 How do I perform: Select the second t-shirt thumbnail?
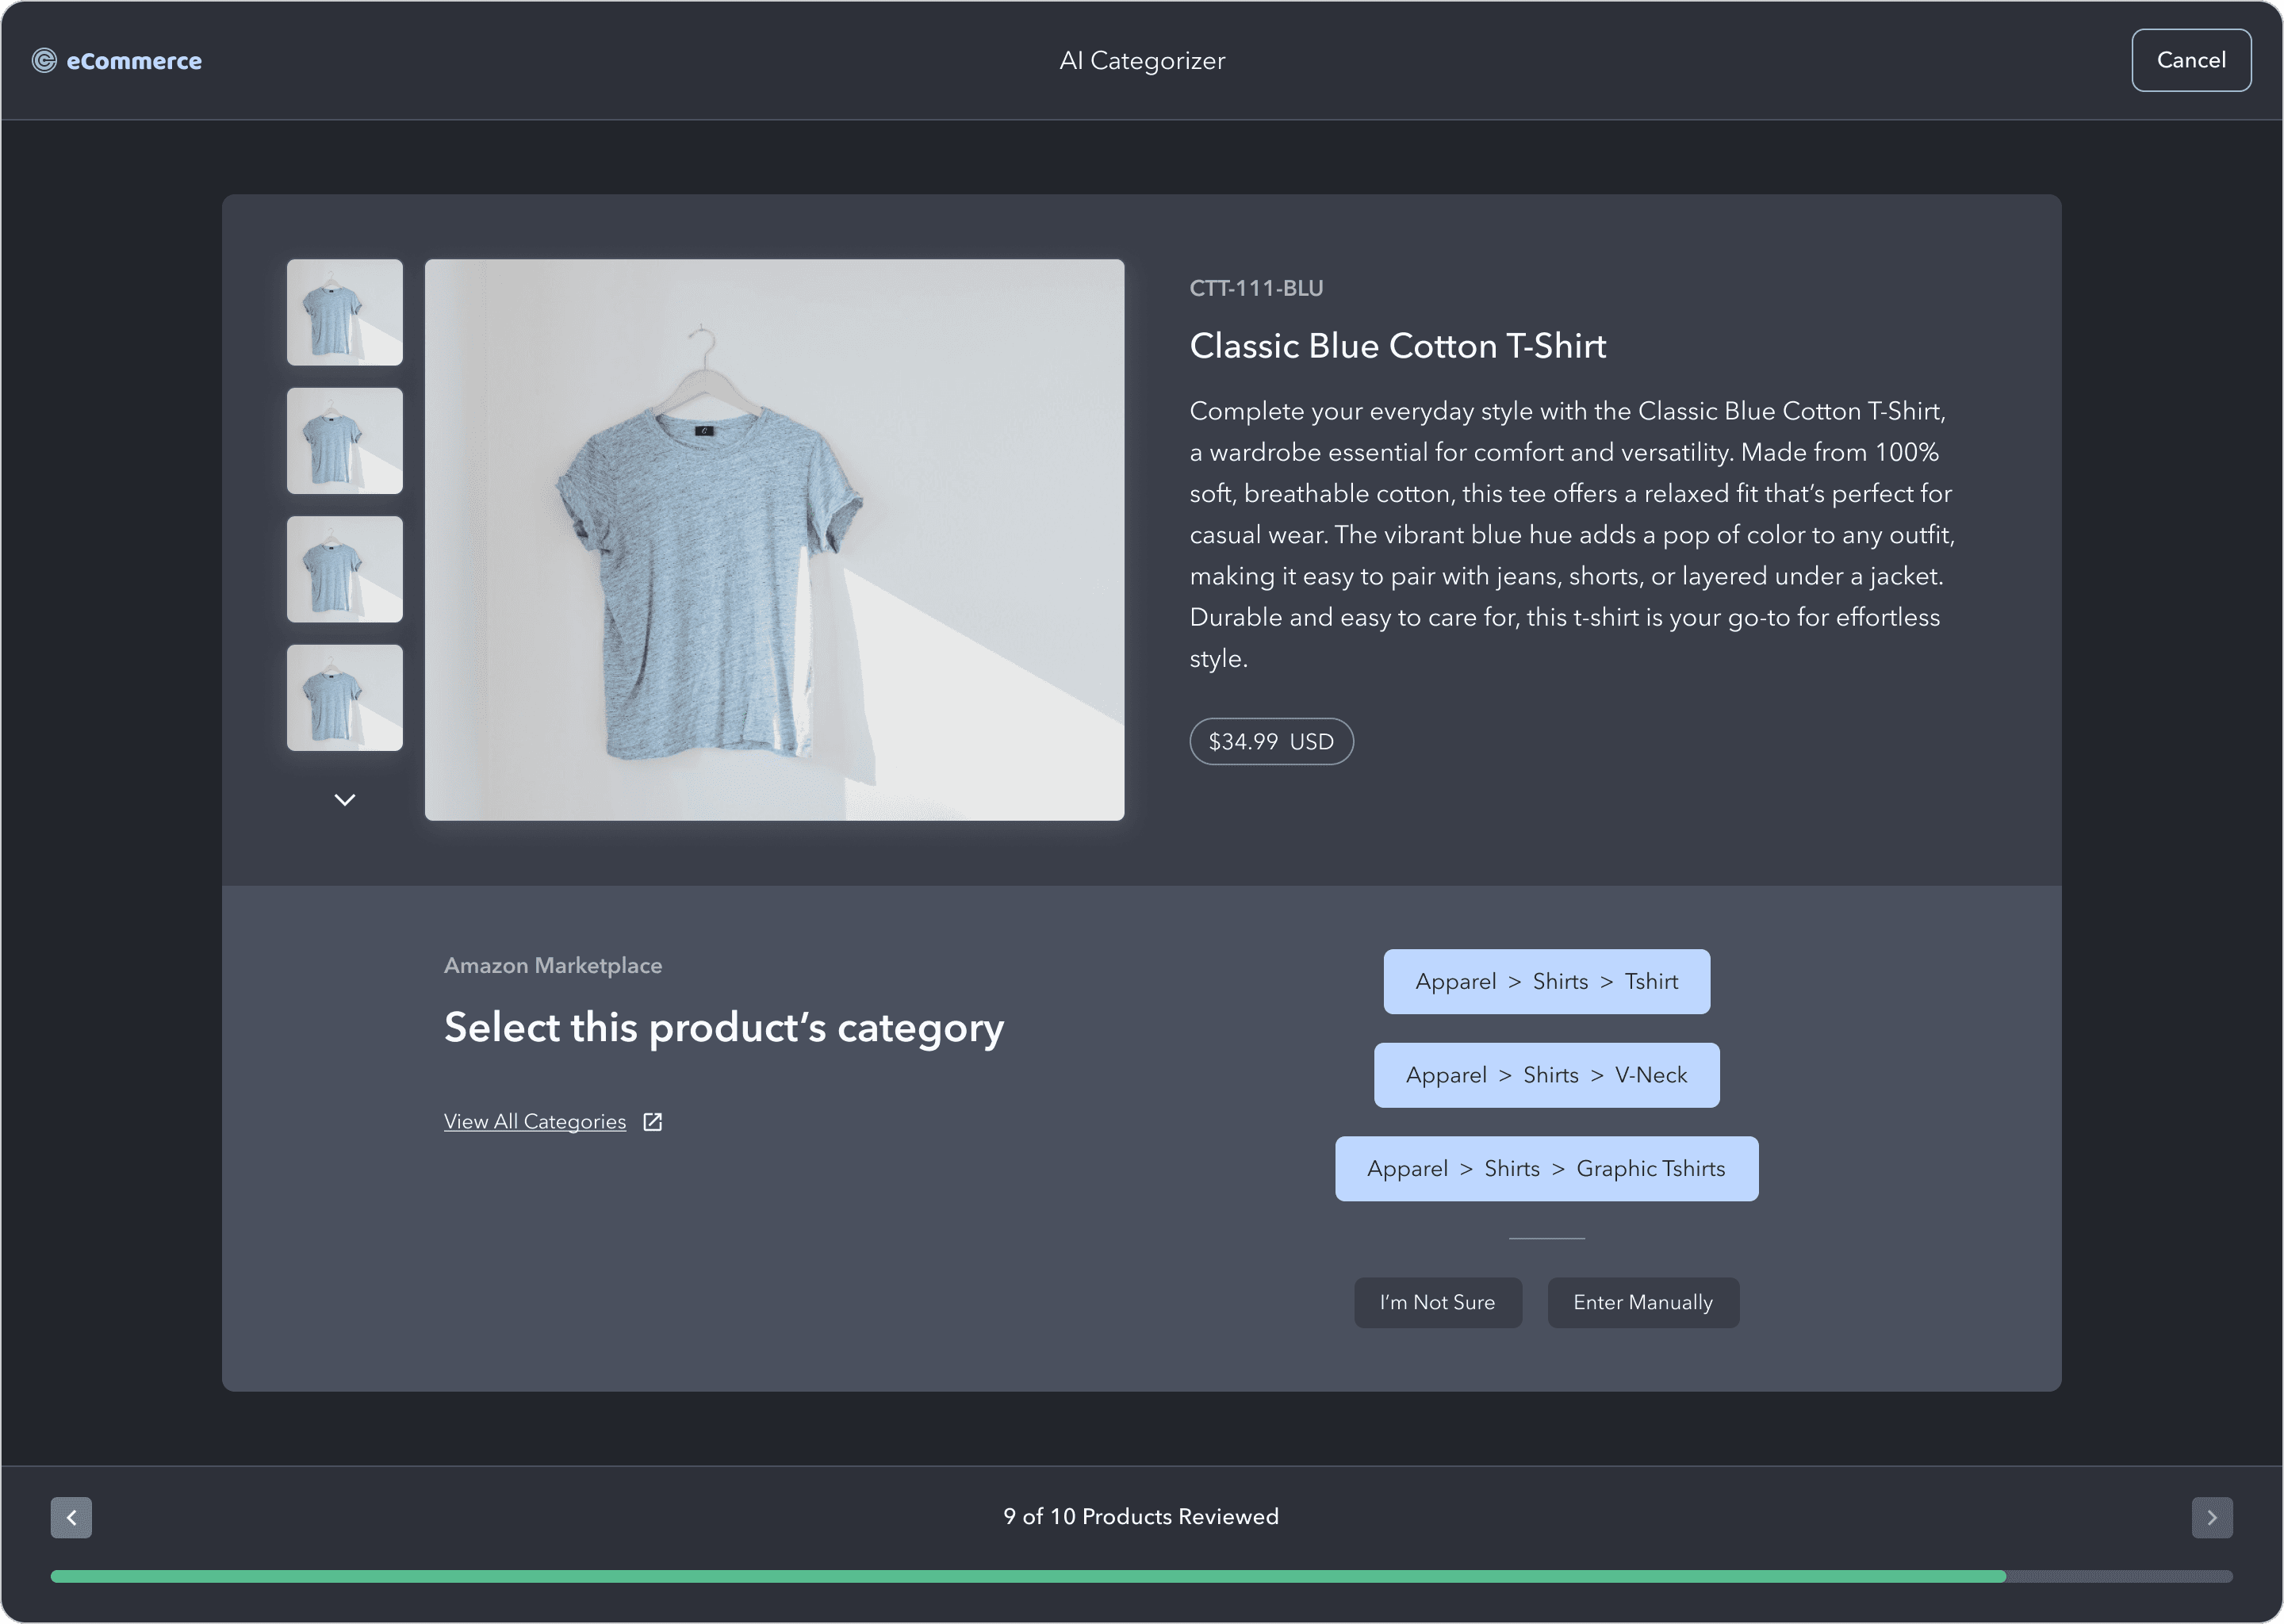point(345,441)
